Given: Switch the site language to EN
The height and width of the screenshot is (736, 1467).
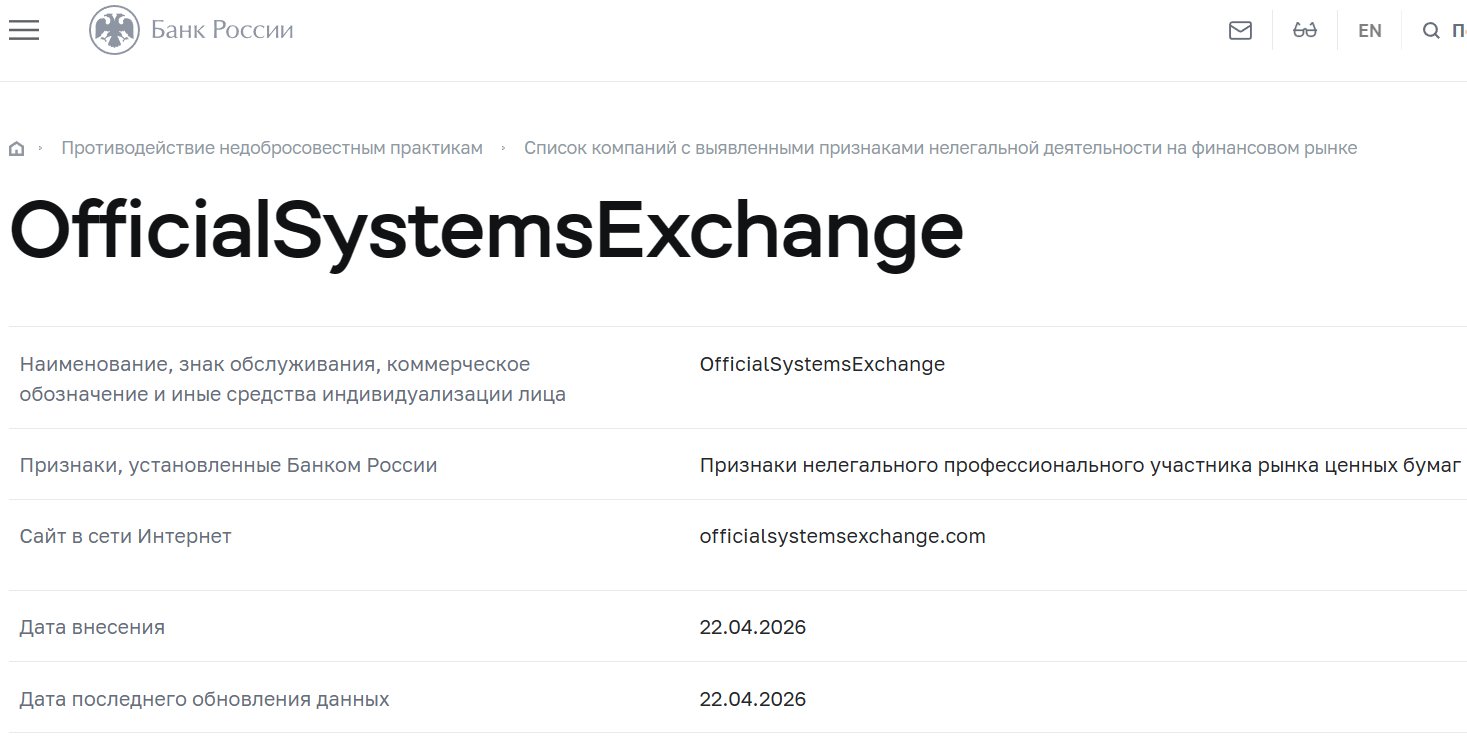Looking at the screenshot, I should coord(1369,30).
